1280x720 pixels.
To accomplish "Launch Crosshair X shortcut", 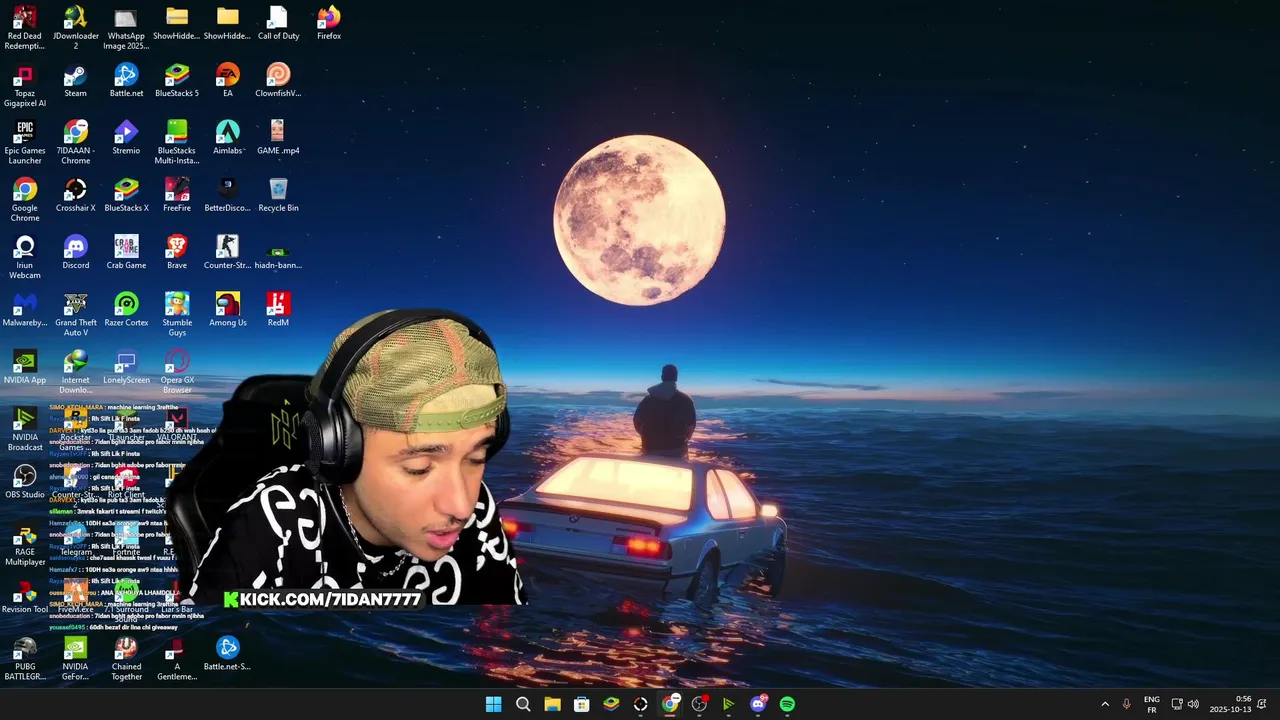I will point(76,195).
